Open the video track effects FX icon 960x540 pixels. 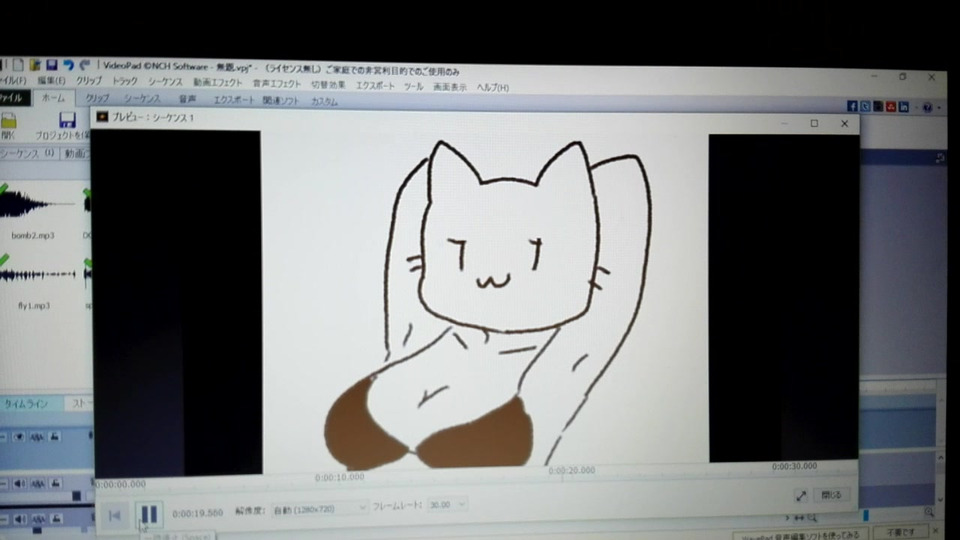click(x=37, y=437)
